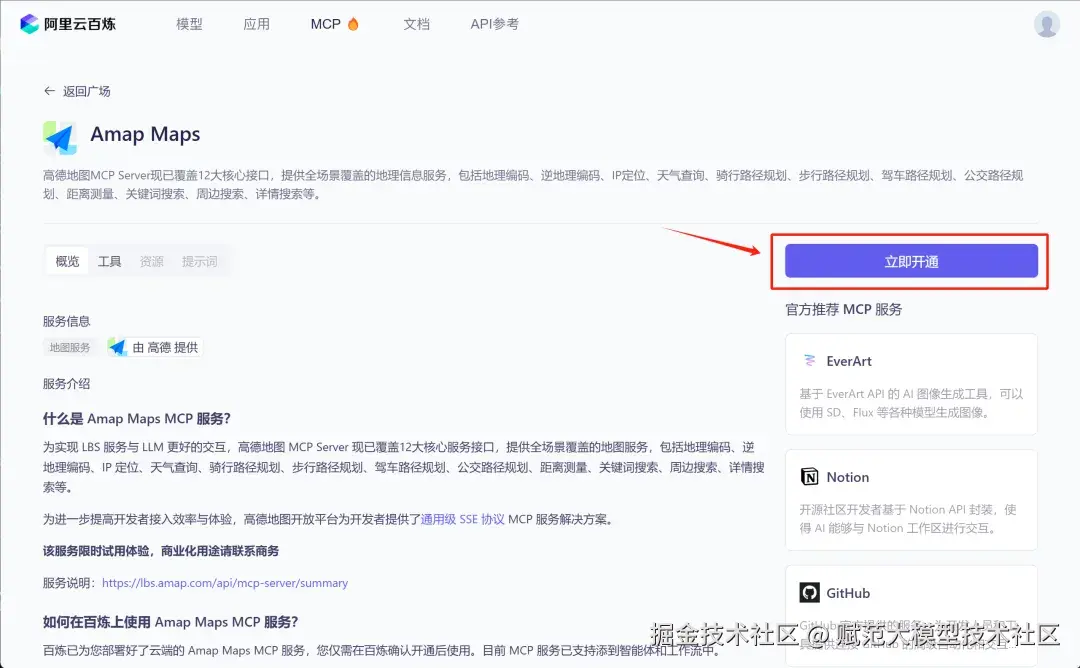Click the back arrow next to 返回广场
This screenshot has width=1080, height=668.
[x=49, y=91]
